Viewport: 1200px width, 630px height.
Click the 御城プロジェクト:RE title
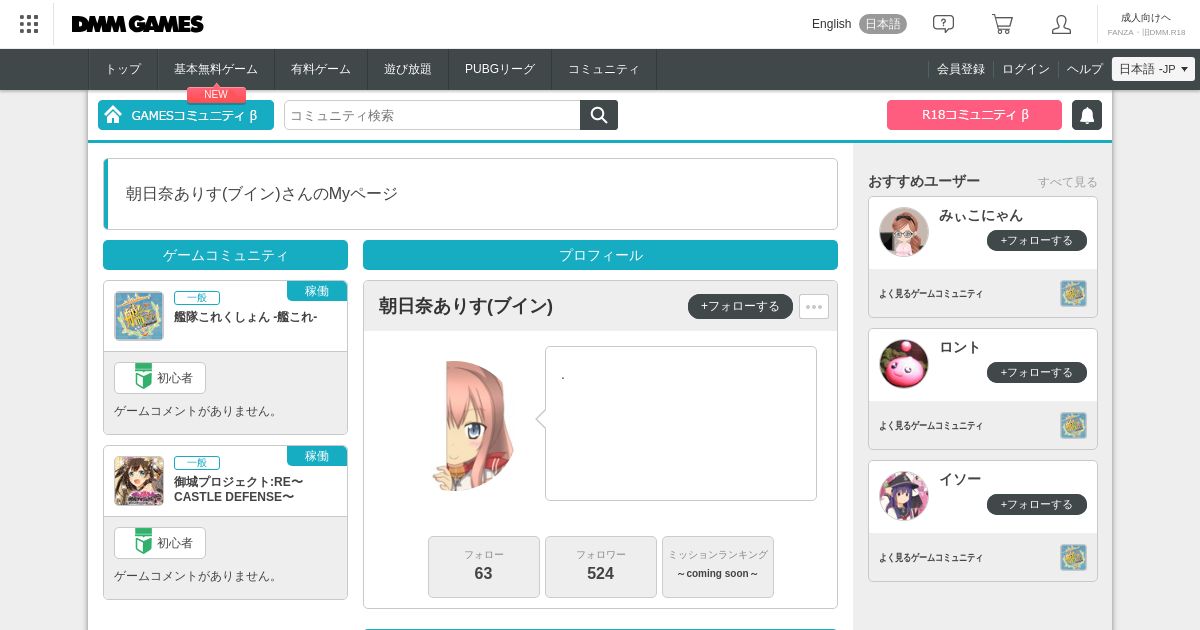tap(239, 489)
